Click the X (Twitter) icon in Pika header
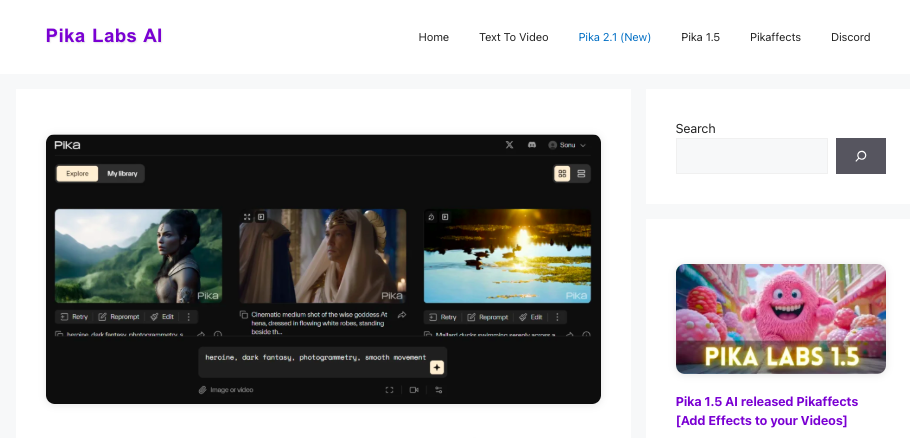 509,145
